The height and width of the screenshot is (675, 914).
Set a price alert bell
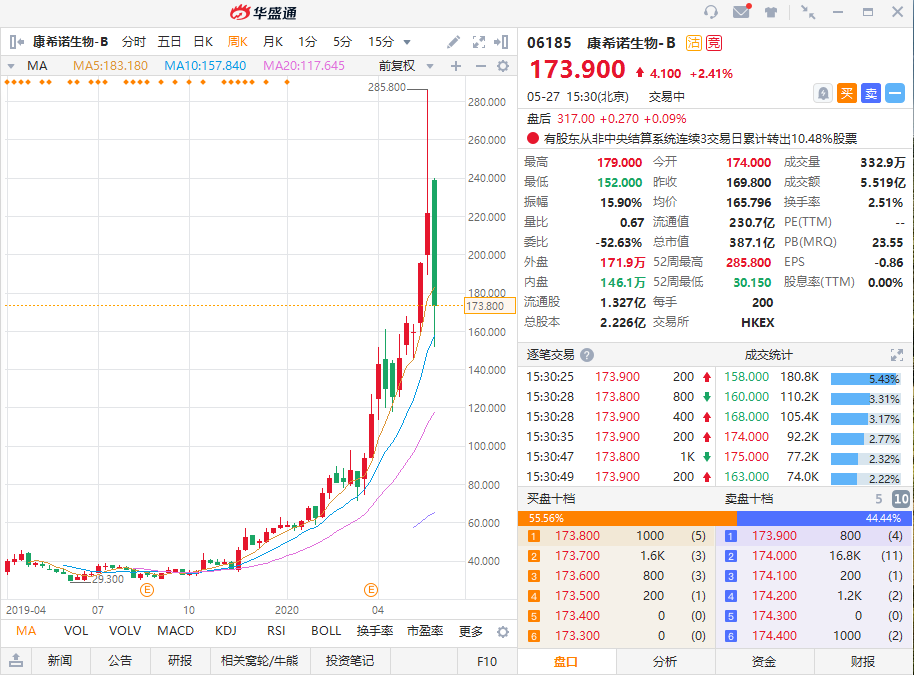click(822, 93)
